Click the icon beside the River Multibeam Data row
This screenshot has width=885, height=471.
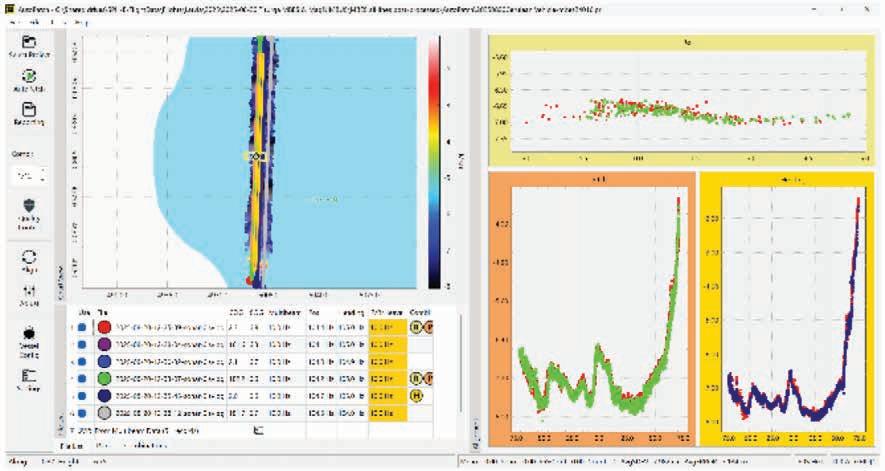pos(259,430)
